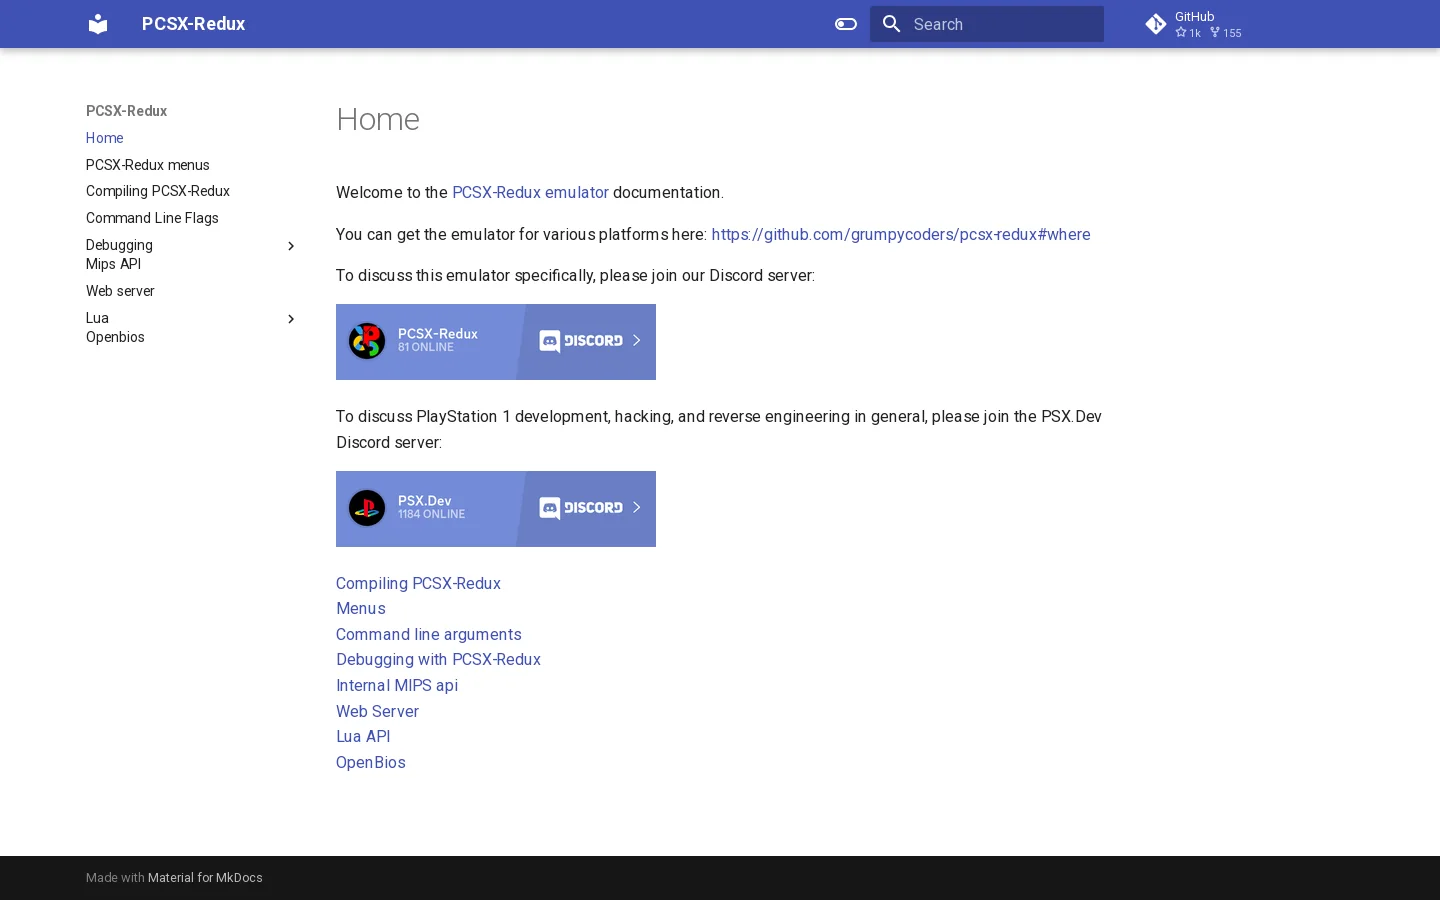This screenshot has width=1440, height=900.
Task: Open Debugging with PCSX-Redux link
Action: [438, 659]
